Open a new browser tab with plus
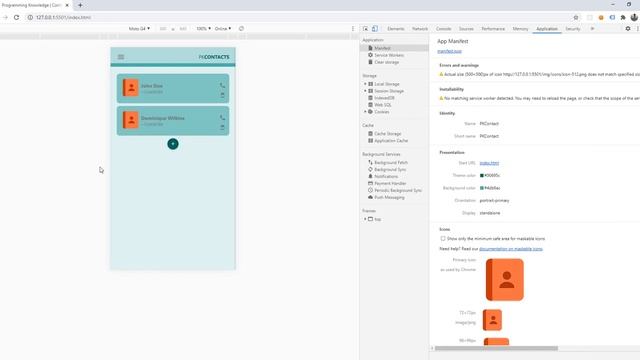Image resolution: width=640 pixels, height=360 pixels. click(x=80, y=5)
